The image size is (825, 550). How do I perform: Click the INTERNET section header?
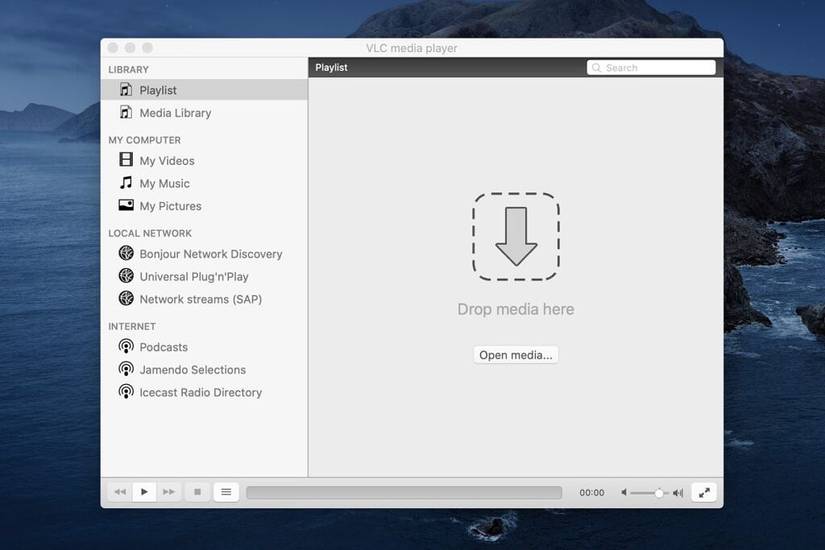coord(132,326)
